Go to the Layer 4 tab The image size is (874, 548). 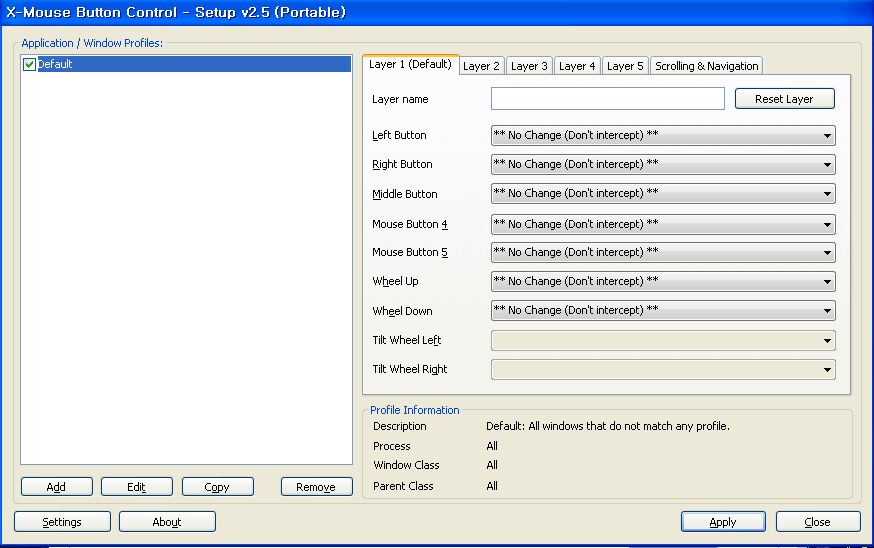coord(577,66)
